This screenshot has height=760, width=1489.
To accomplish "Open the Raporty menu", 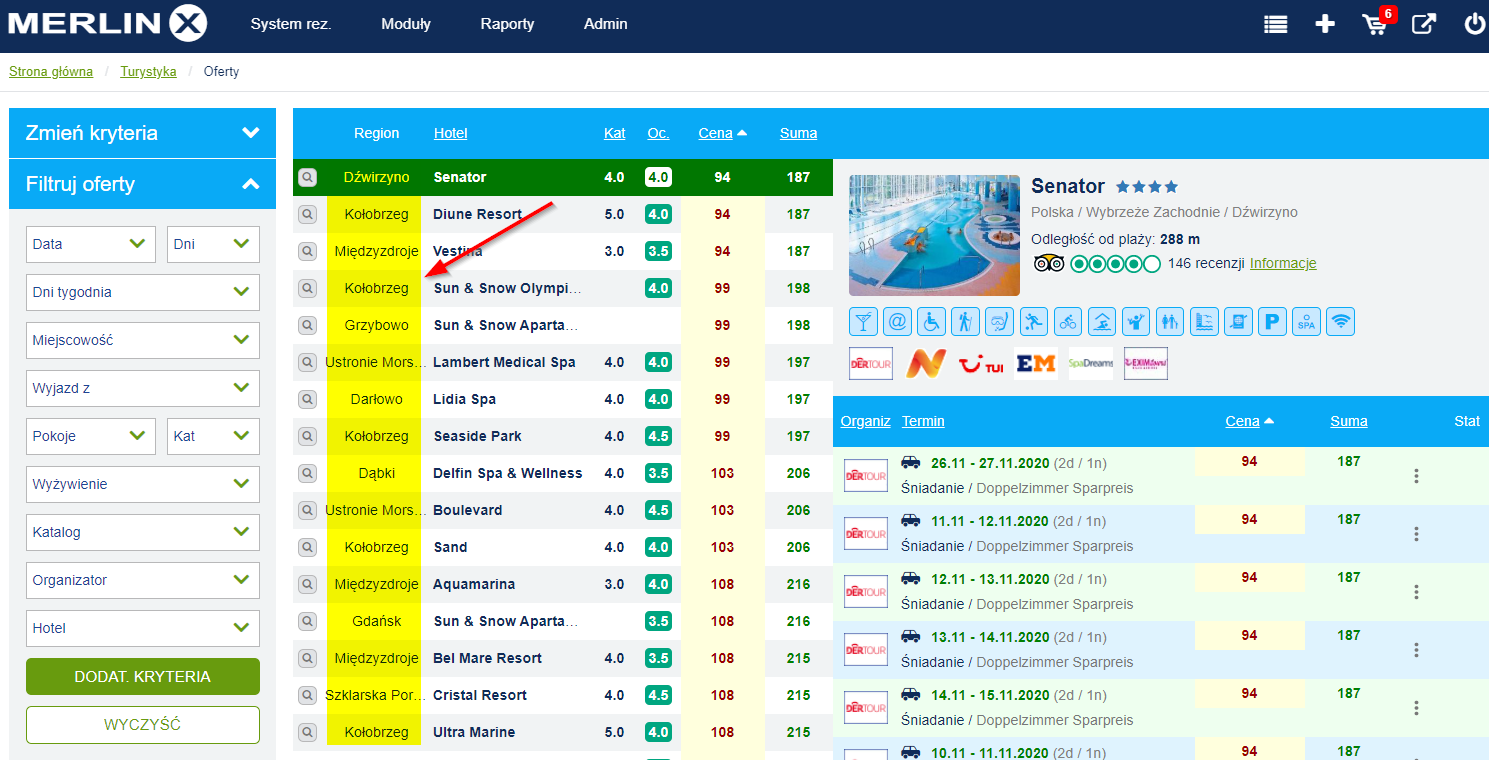I will click(x=507, y=23).
